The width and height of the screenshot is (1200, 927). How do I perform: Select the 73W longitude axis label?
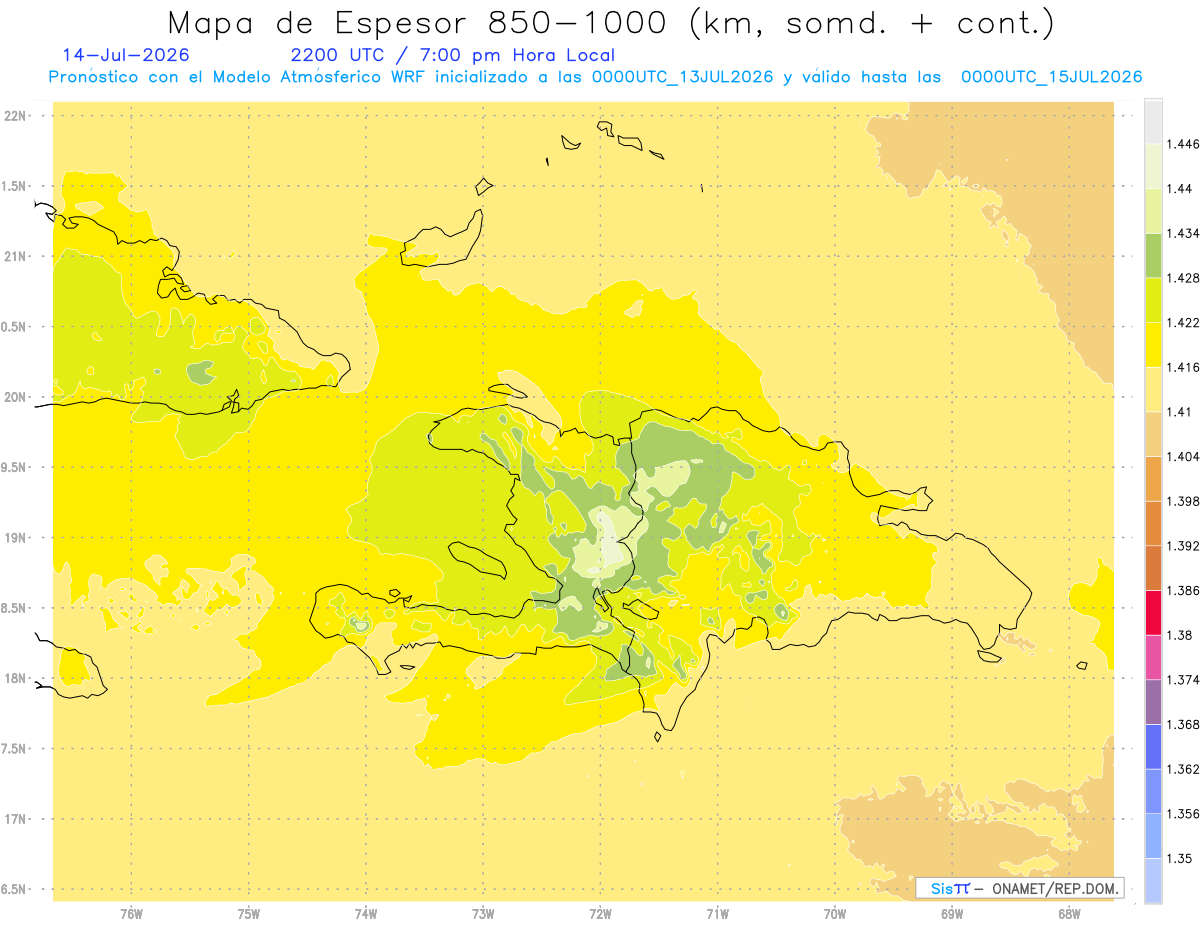click(x=483, y=914)
